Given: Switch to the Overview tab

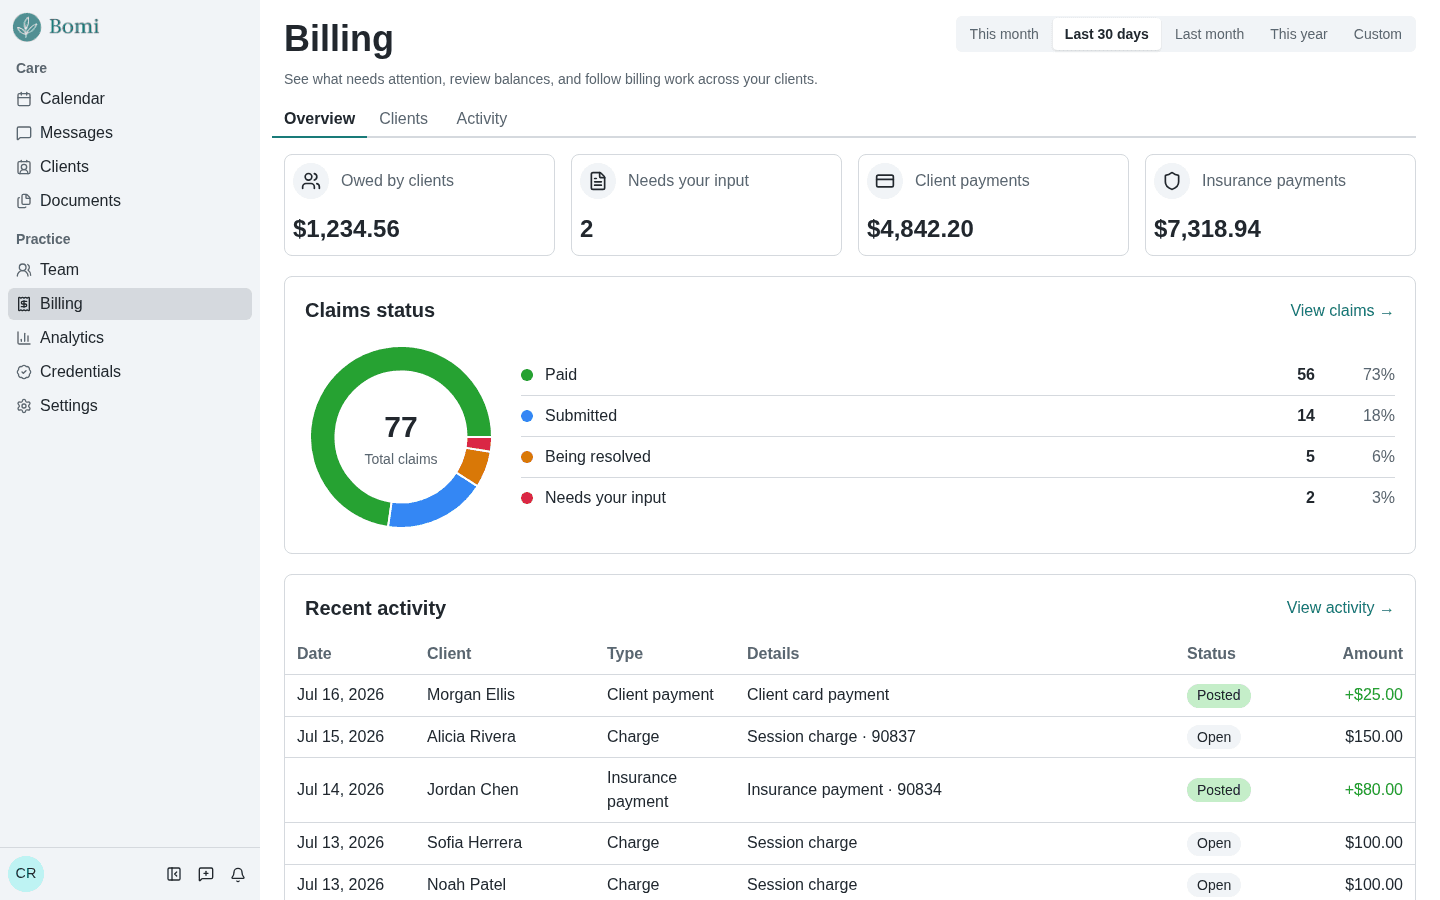Looking at the screenshot, I should click(319, 119).
